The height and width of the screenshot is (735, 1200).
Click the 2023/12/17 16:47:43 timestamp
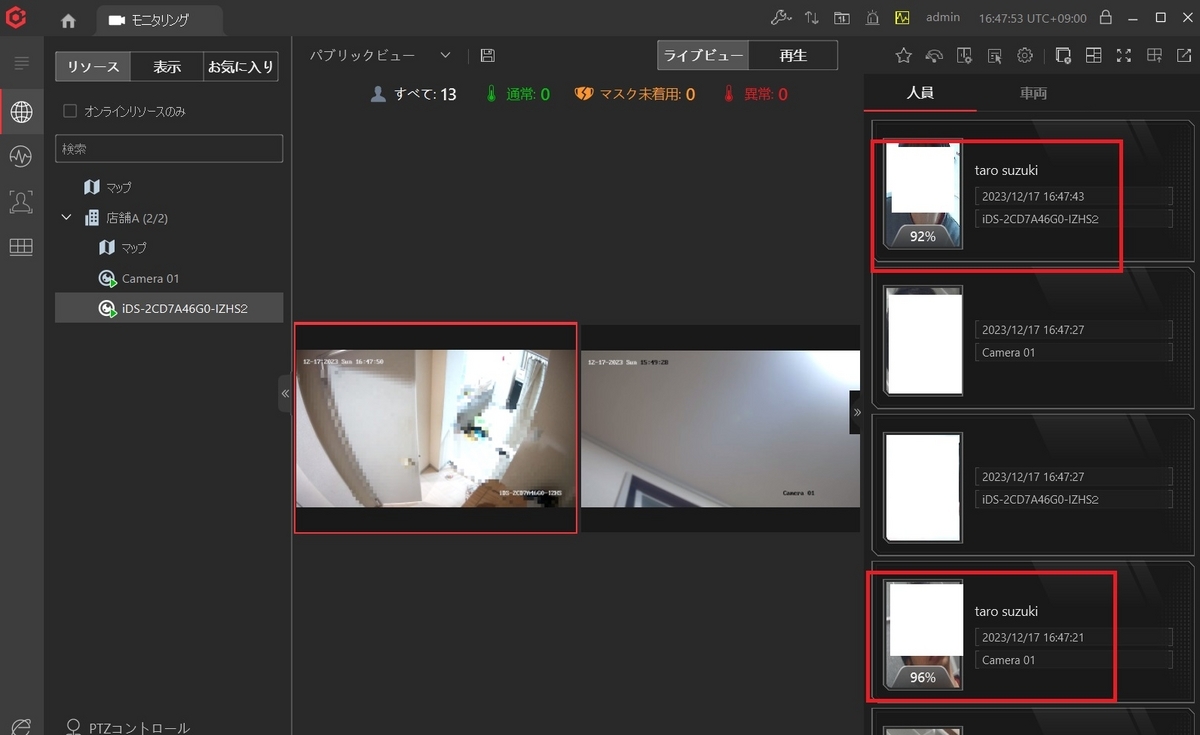click(x=1033, y=197)
